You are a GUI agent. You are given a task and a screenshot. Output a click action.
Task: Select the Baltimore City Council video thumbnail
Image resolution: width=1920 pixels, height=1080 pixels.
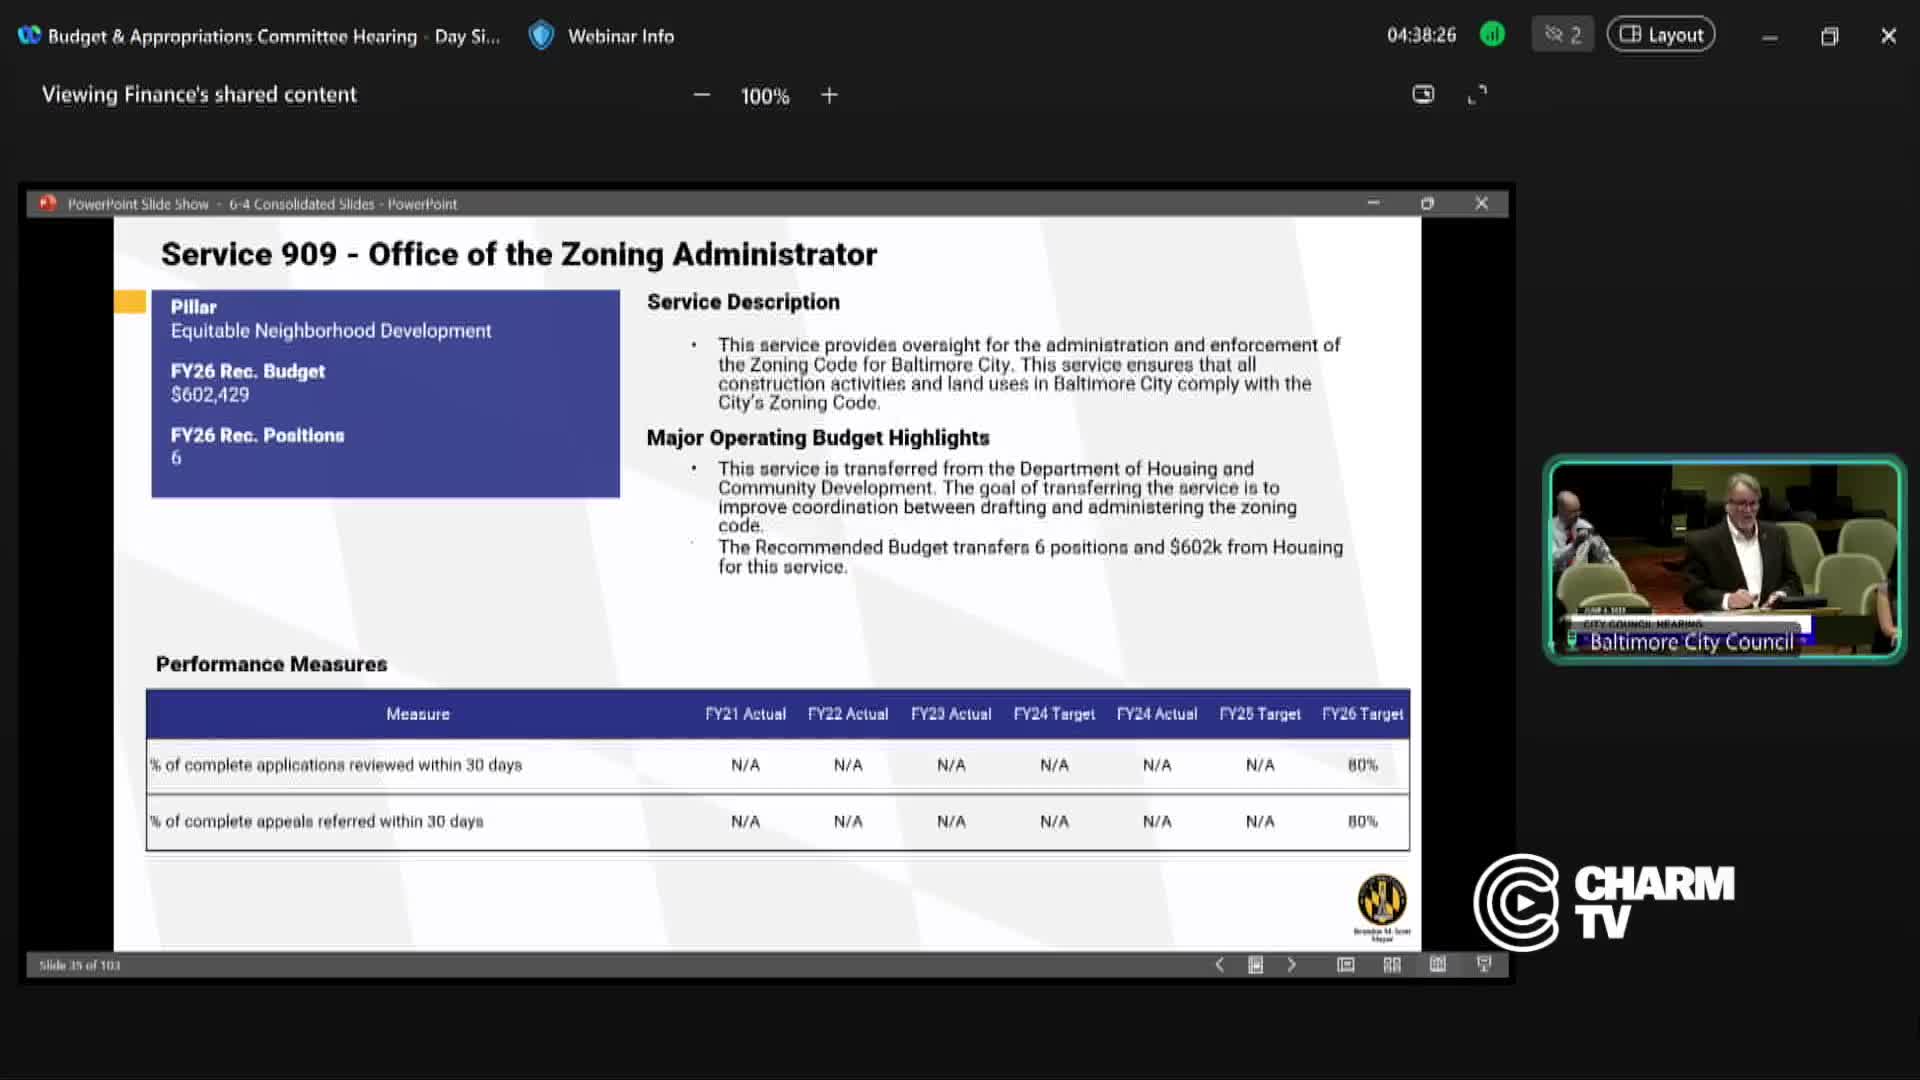click(1724, 558)
